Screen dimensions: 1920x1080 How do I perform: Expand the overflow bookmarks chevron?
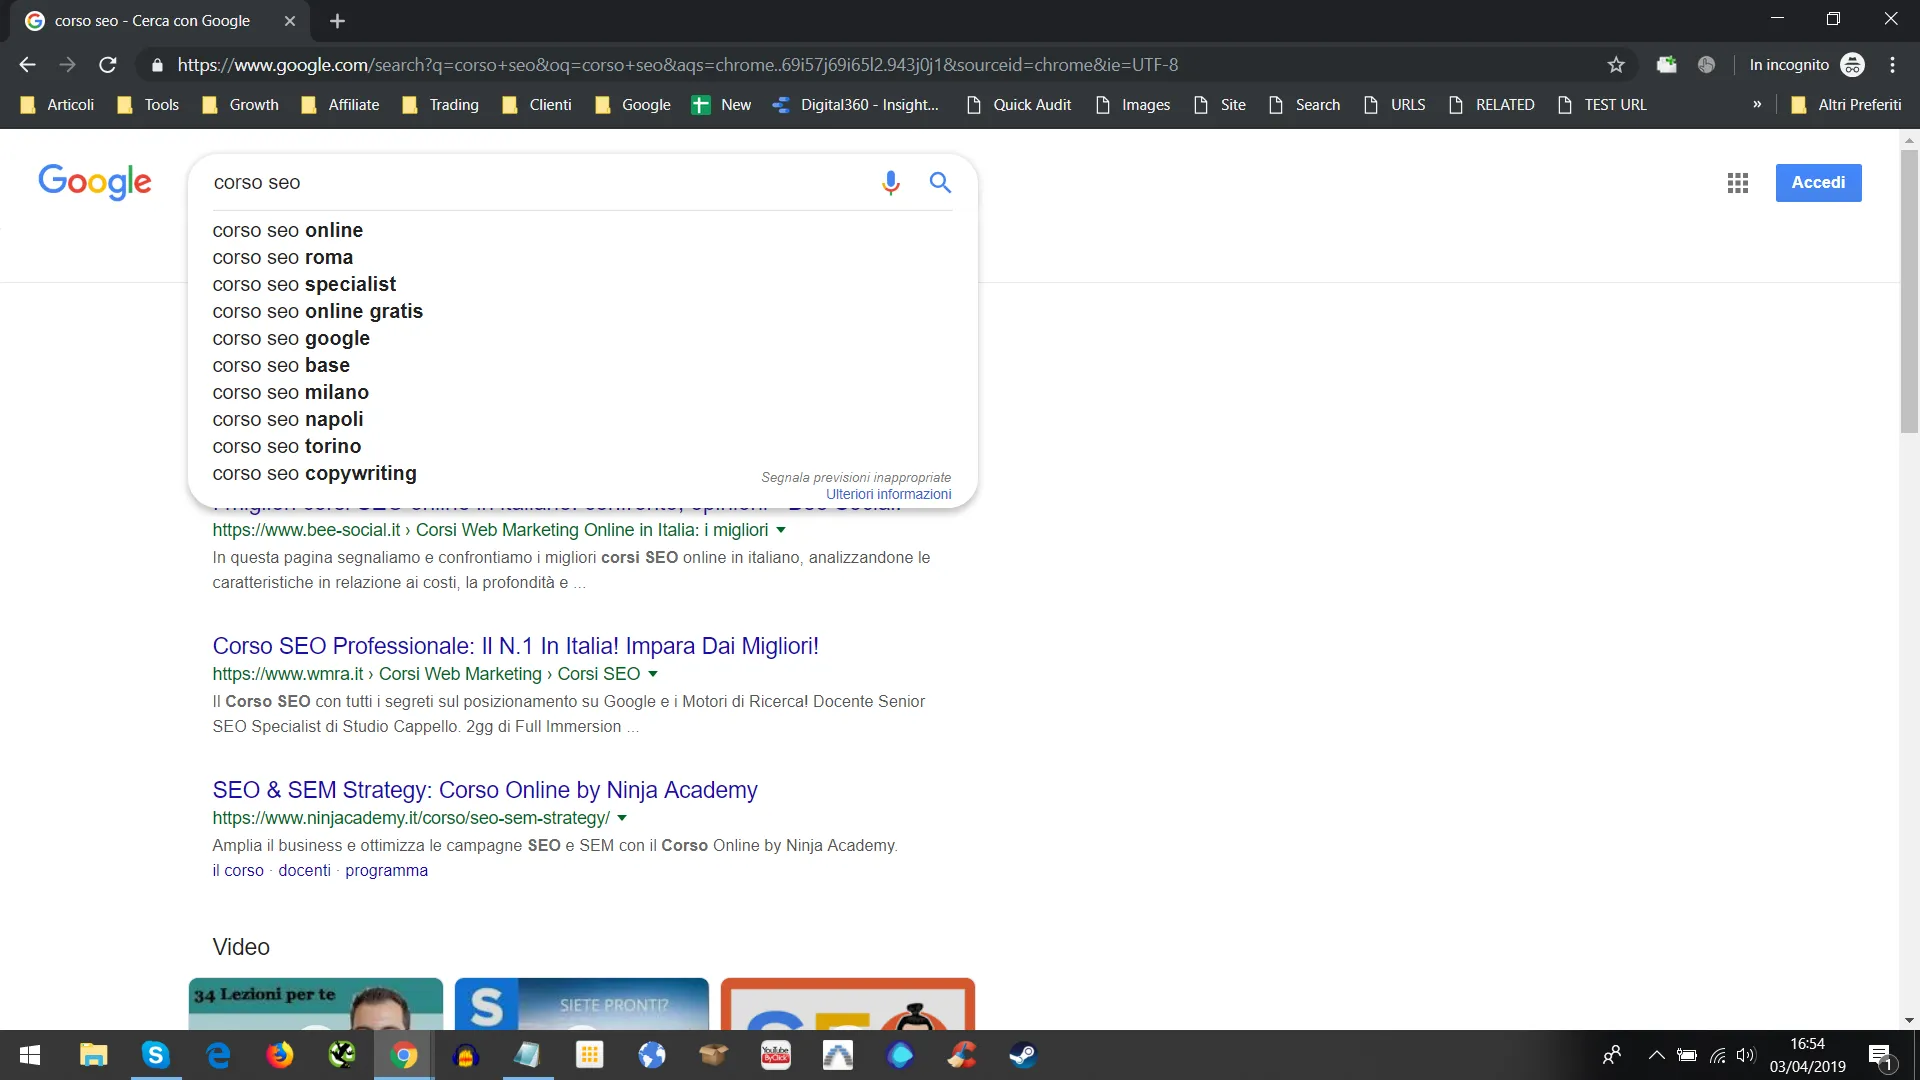pos(1757,105)
